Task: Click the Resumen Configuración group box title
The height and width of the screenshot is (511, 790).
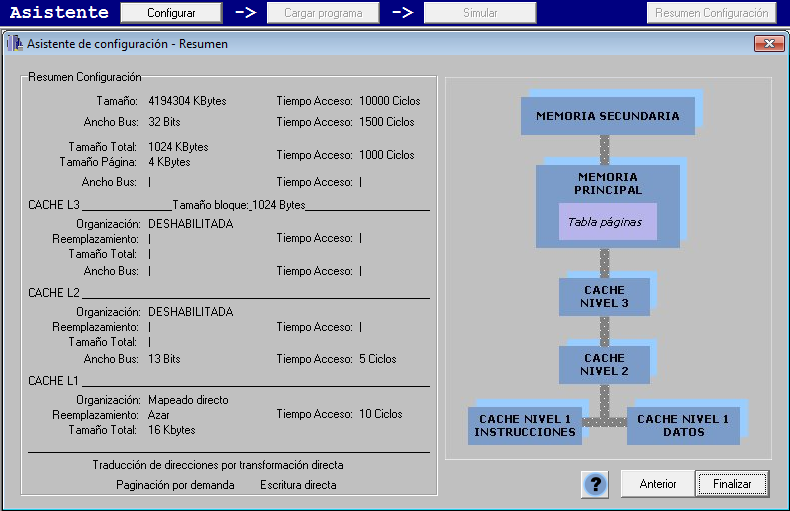Action: pos(85,77)
